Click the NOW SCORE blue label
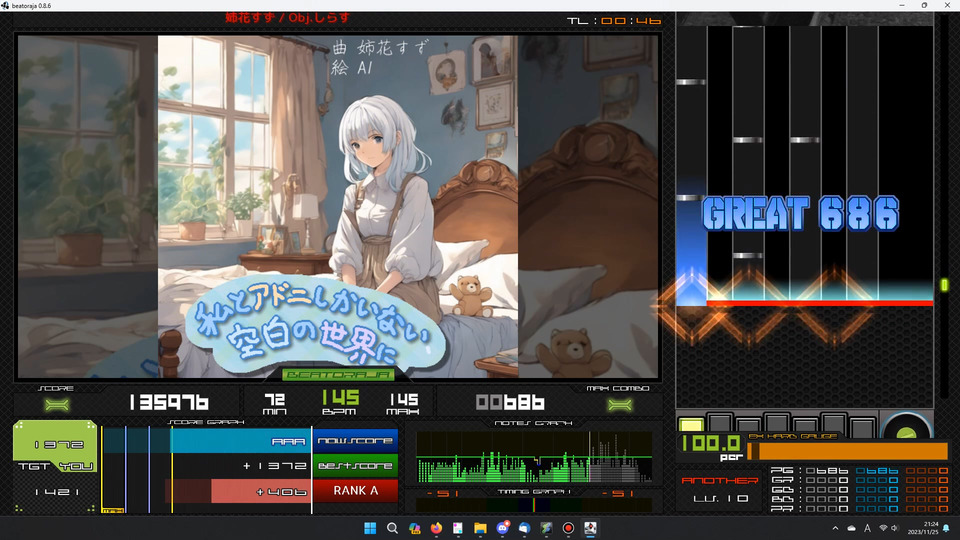960x540 pixels. (355, 441)
